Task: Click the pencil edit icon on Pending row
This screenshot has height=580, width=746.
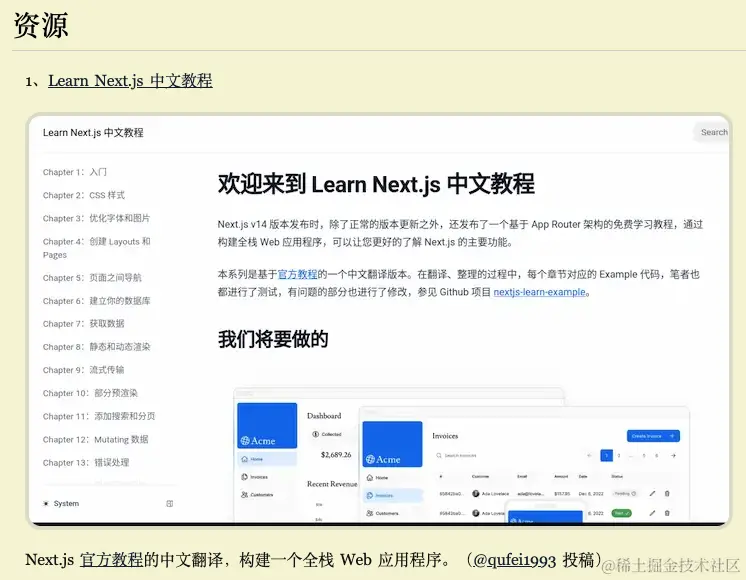Action: (652, 493)
